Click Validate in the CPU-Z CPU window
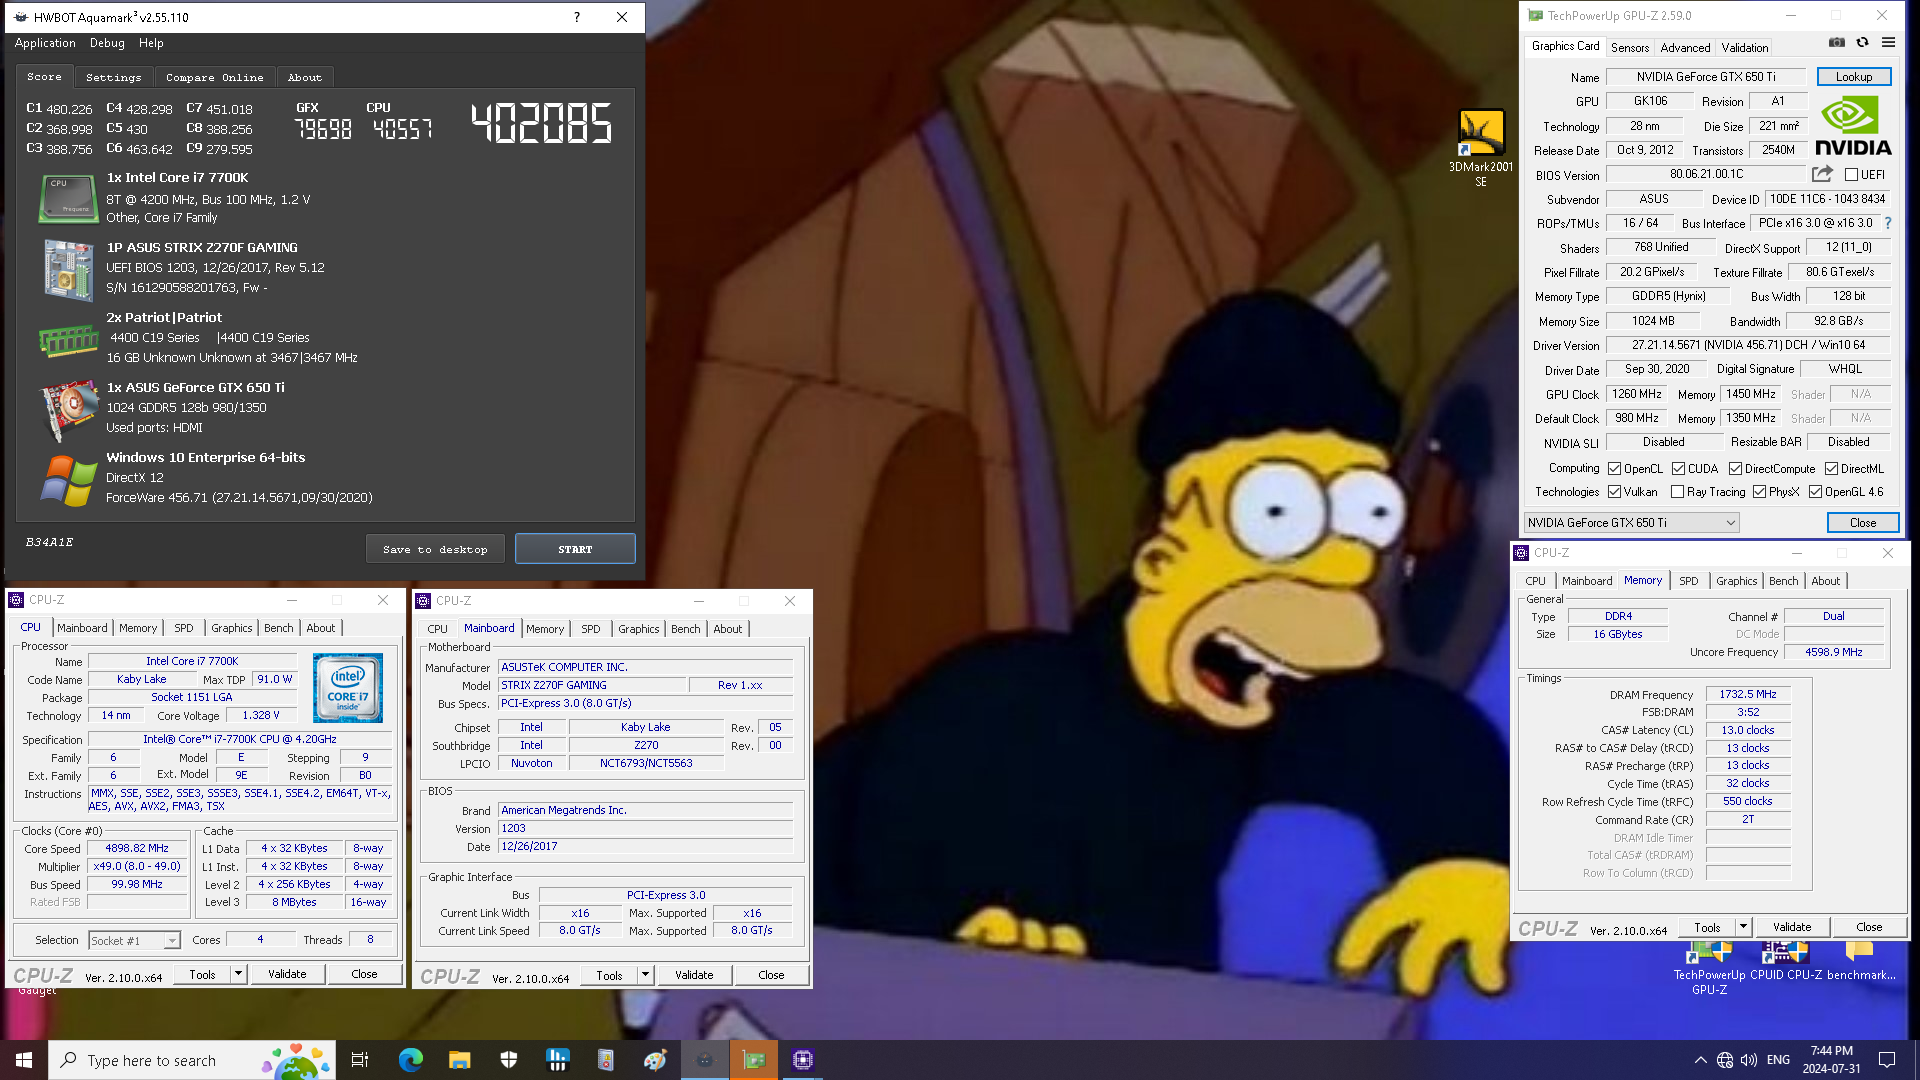Image resolution: width=1920 pixels, height=1080 pixels. click(x=287, y=974)
